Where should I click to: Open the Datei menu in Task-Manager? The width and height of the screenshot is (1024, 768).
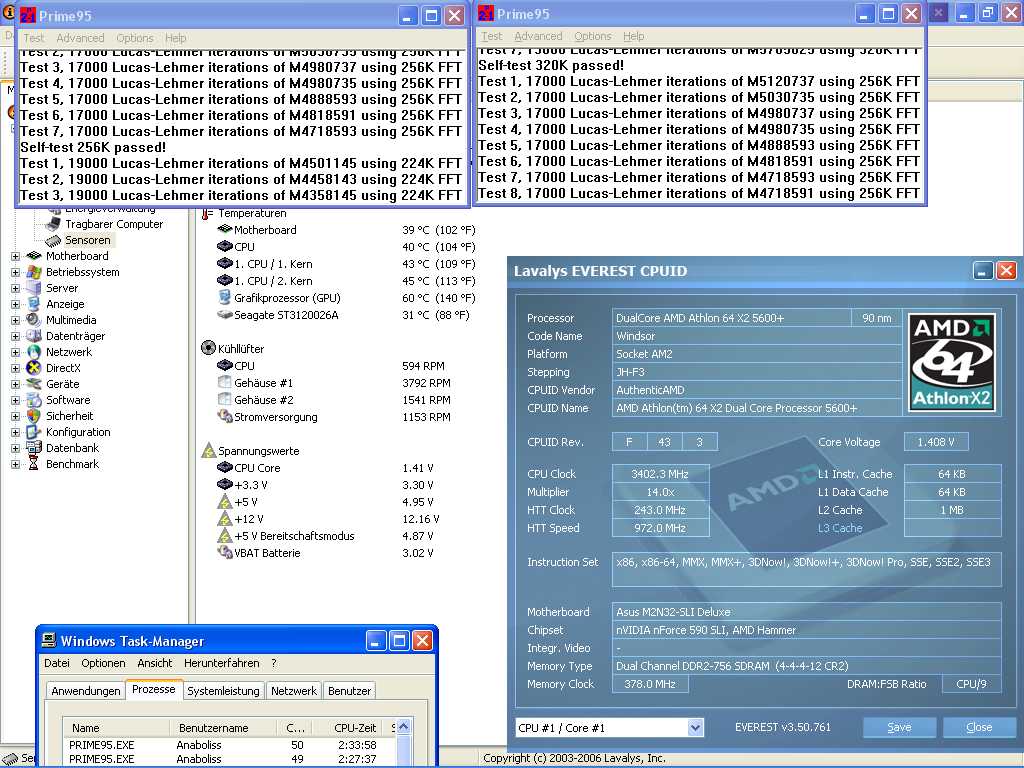(x=57, y=663)
